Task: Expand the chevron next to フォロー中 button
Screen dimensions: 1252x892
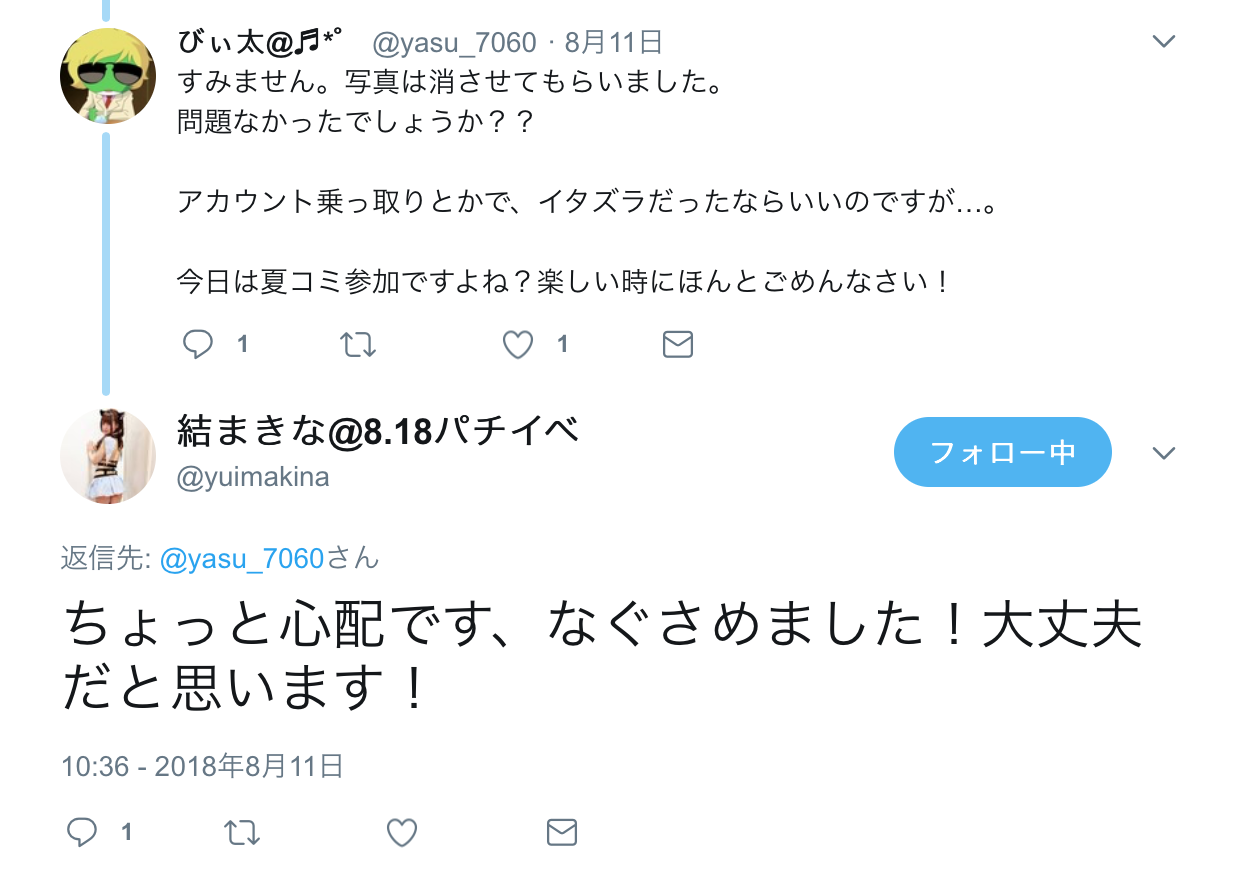Action: click(1163, 453)
